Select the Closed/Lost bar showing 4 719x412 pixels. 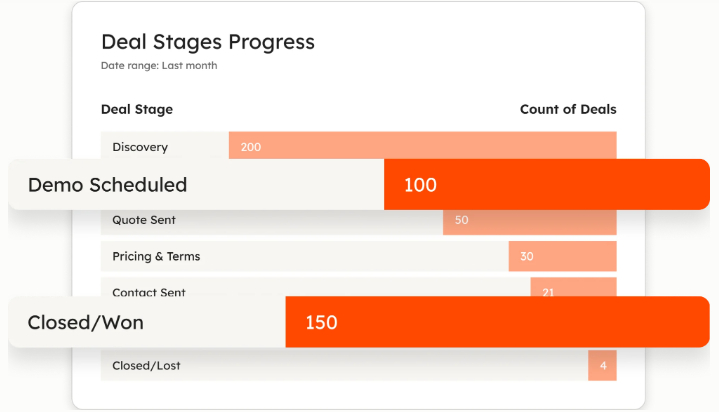(x=602, y=366)
